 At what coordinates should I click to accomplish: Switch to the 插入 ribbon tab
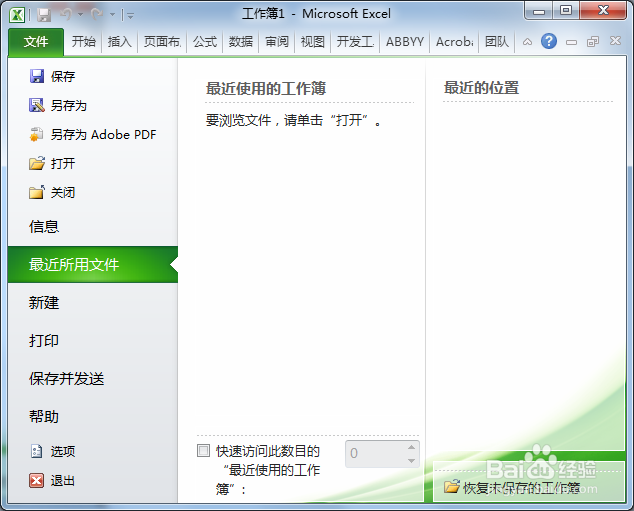click(120, 42)
